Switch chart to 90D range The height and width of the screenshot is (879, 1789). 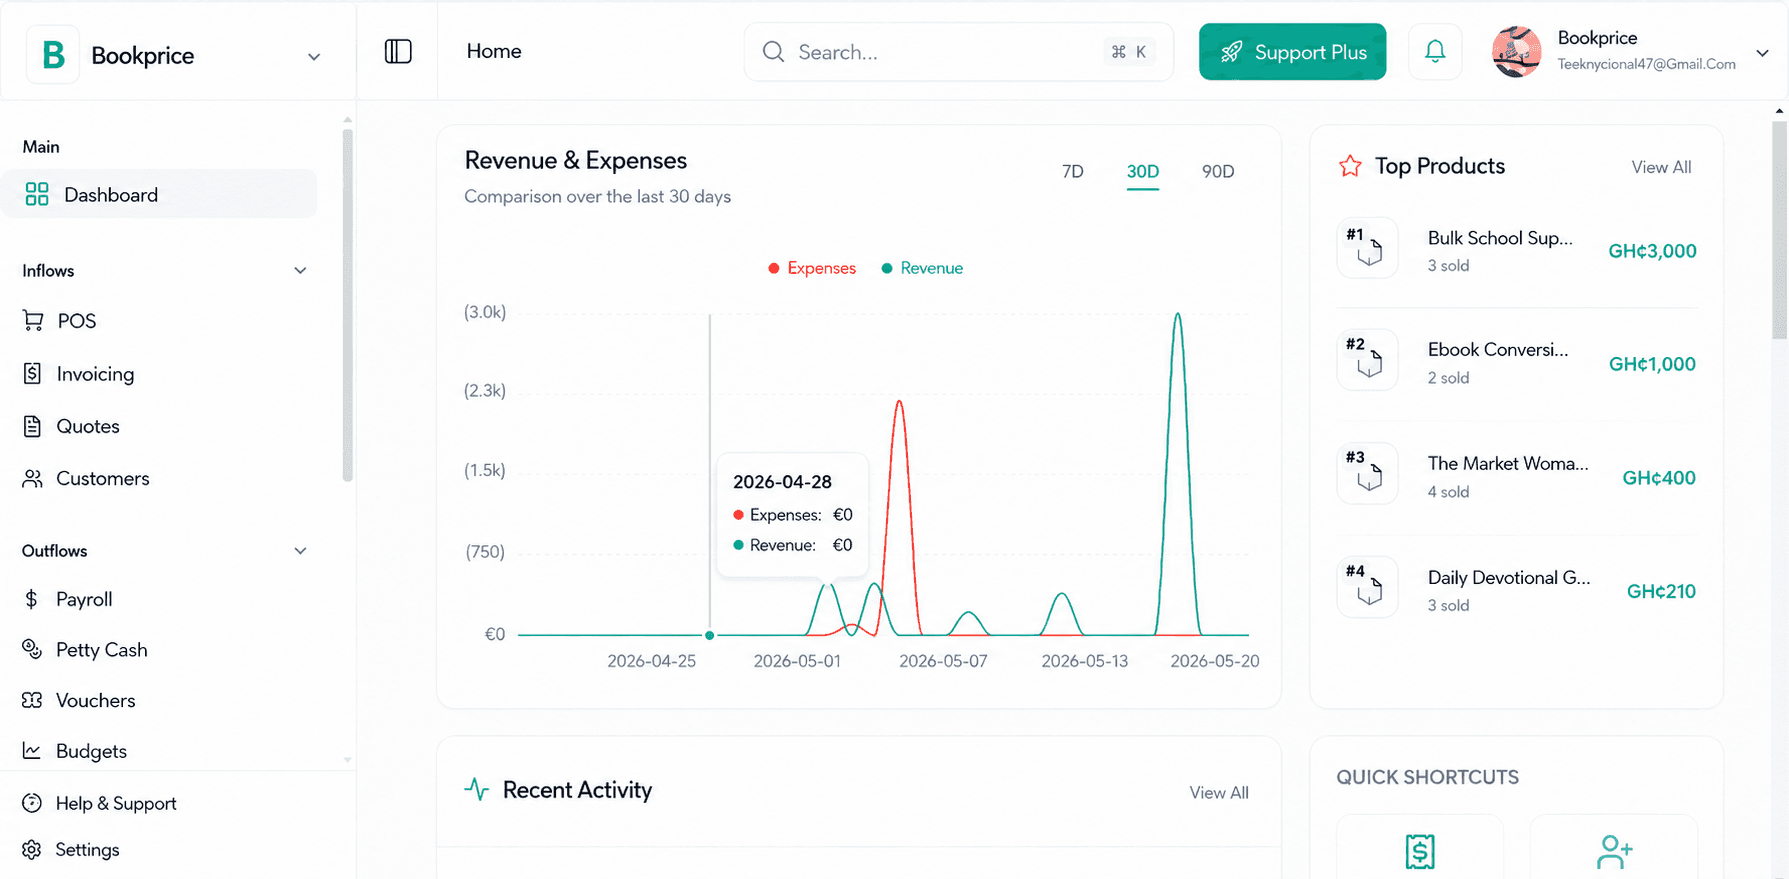[x=1218, y=171]
